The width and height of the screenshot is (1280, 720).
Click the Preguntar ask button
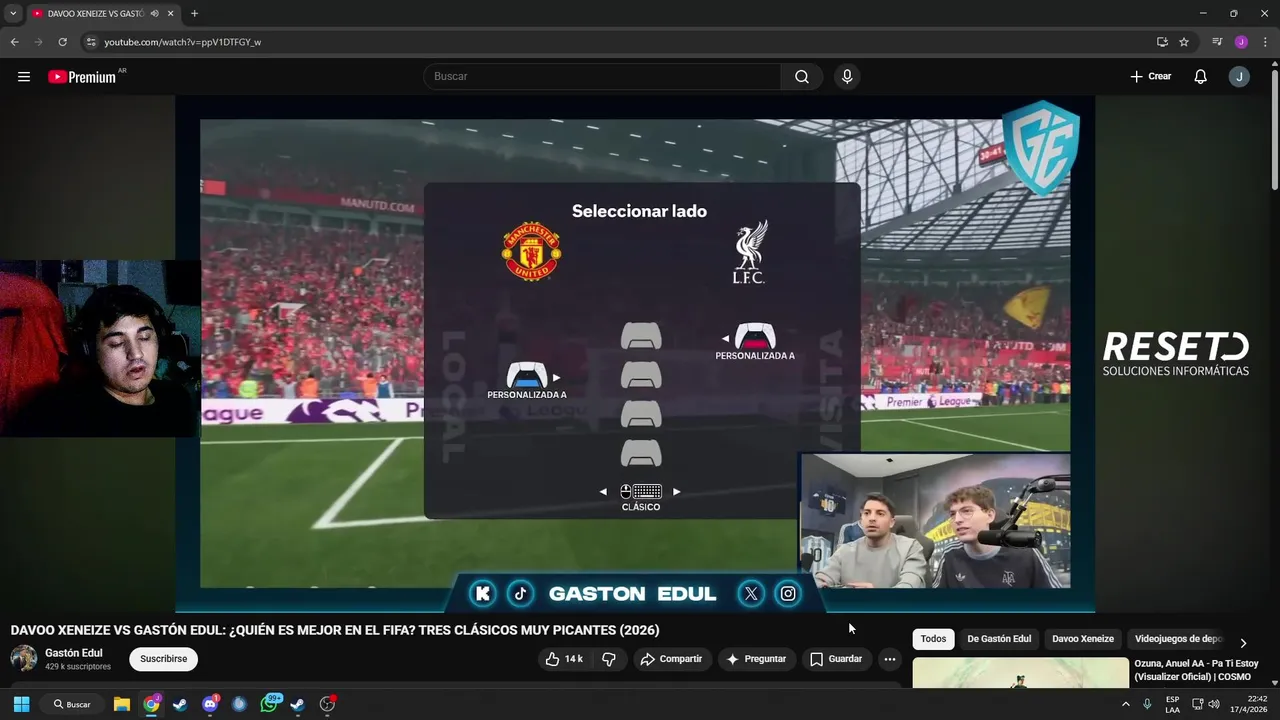click(x=756, y=659)
